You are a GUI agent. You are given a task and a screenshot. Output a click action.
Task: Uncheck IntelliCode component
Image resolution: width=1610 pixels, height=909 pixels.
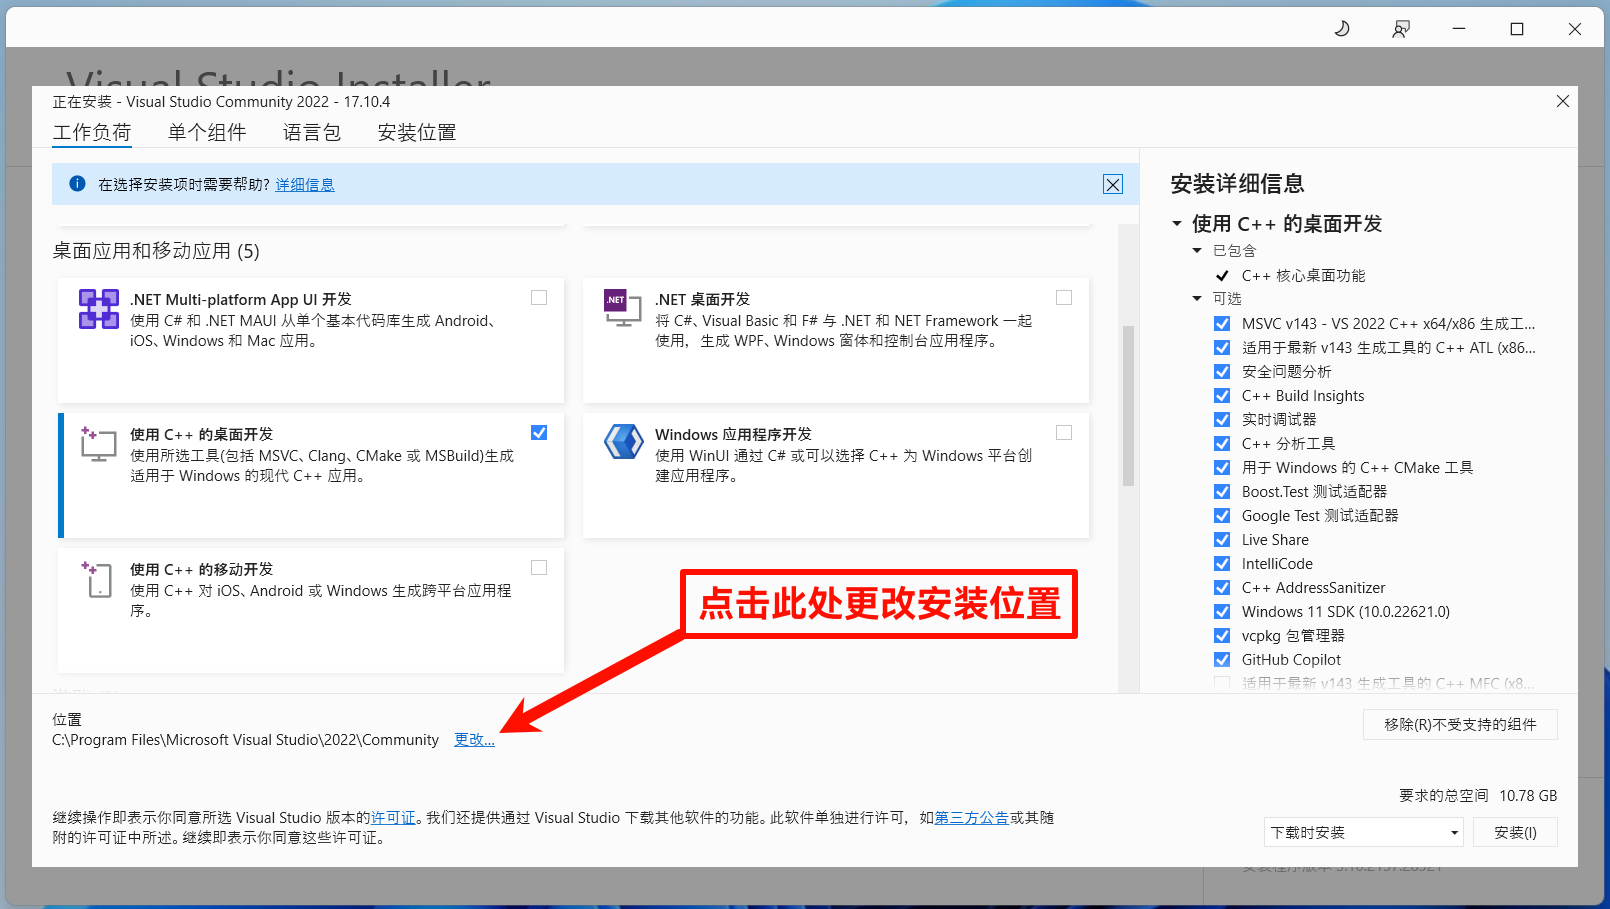pyautogui.click(x=1222, y=564)
